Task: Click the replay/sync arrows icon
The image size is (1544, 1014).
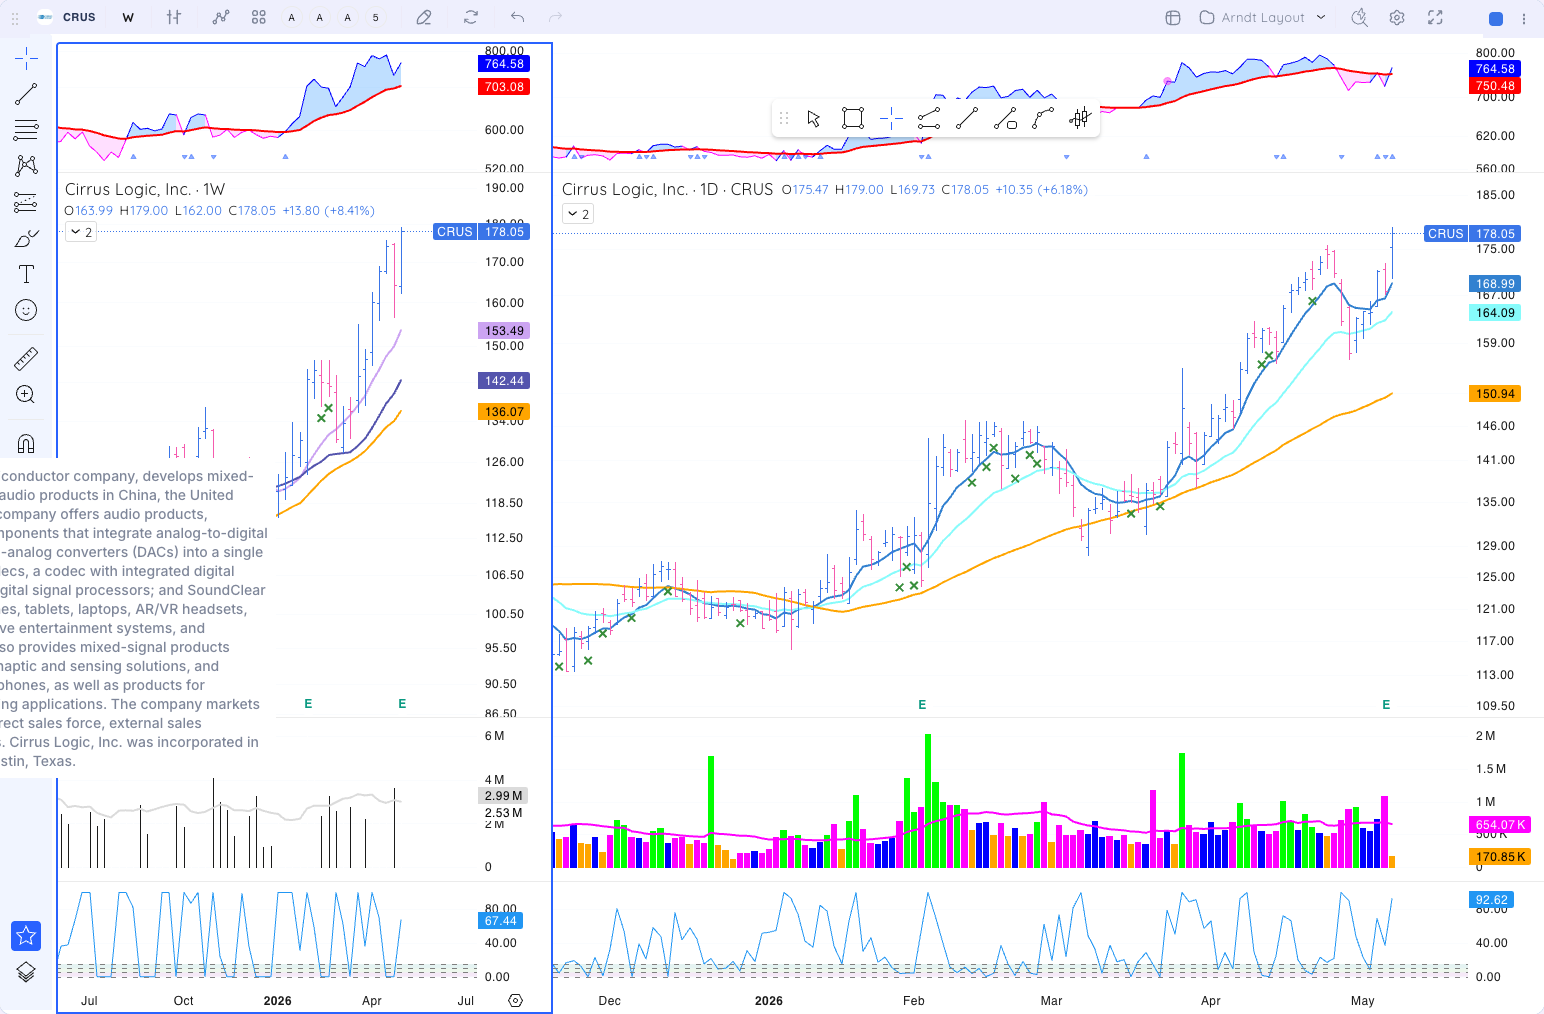Action: pos(471,17)
